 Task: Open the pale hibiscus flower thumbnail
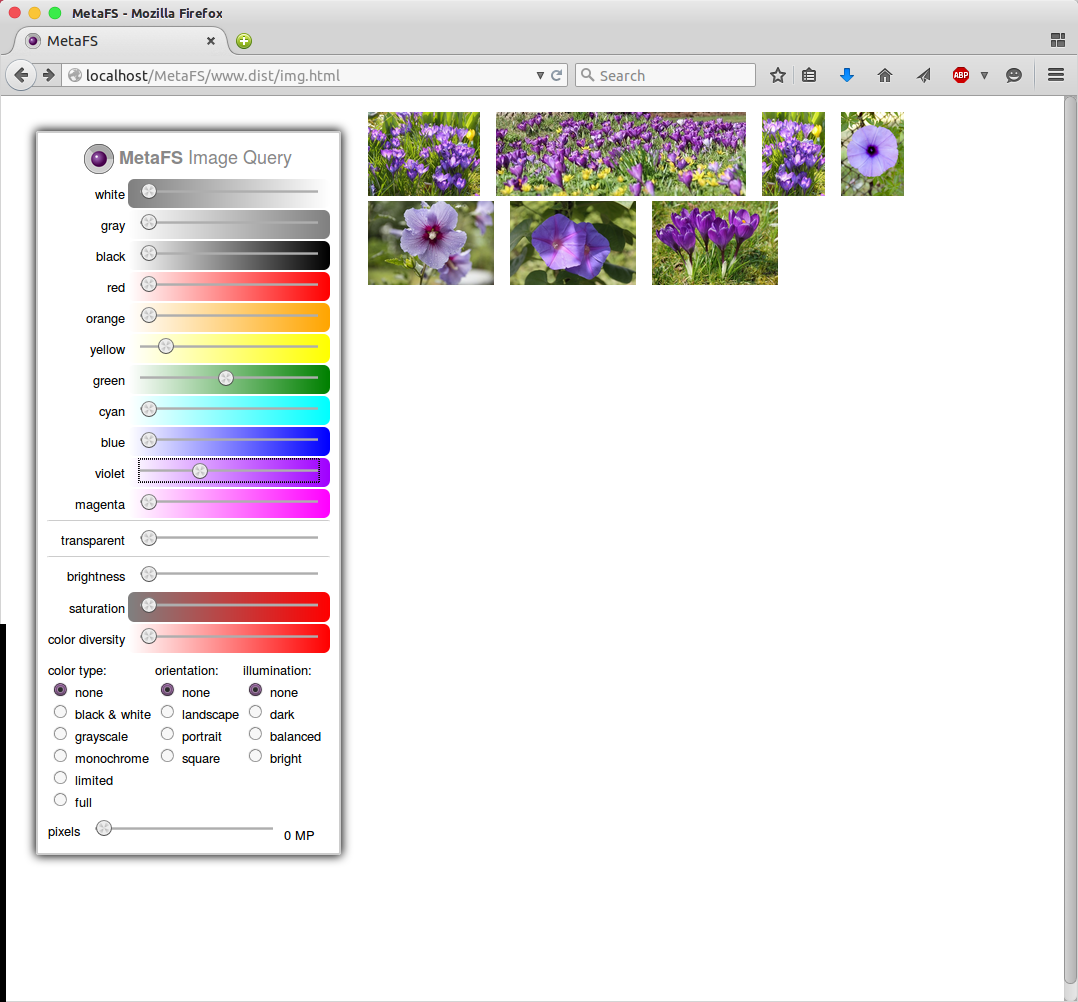pyautogui.click(x=431, y=243)
